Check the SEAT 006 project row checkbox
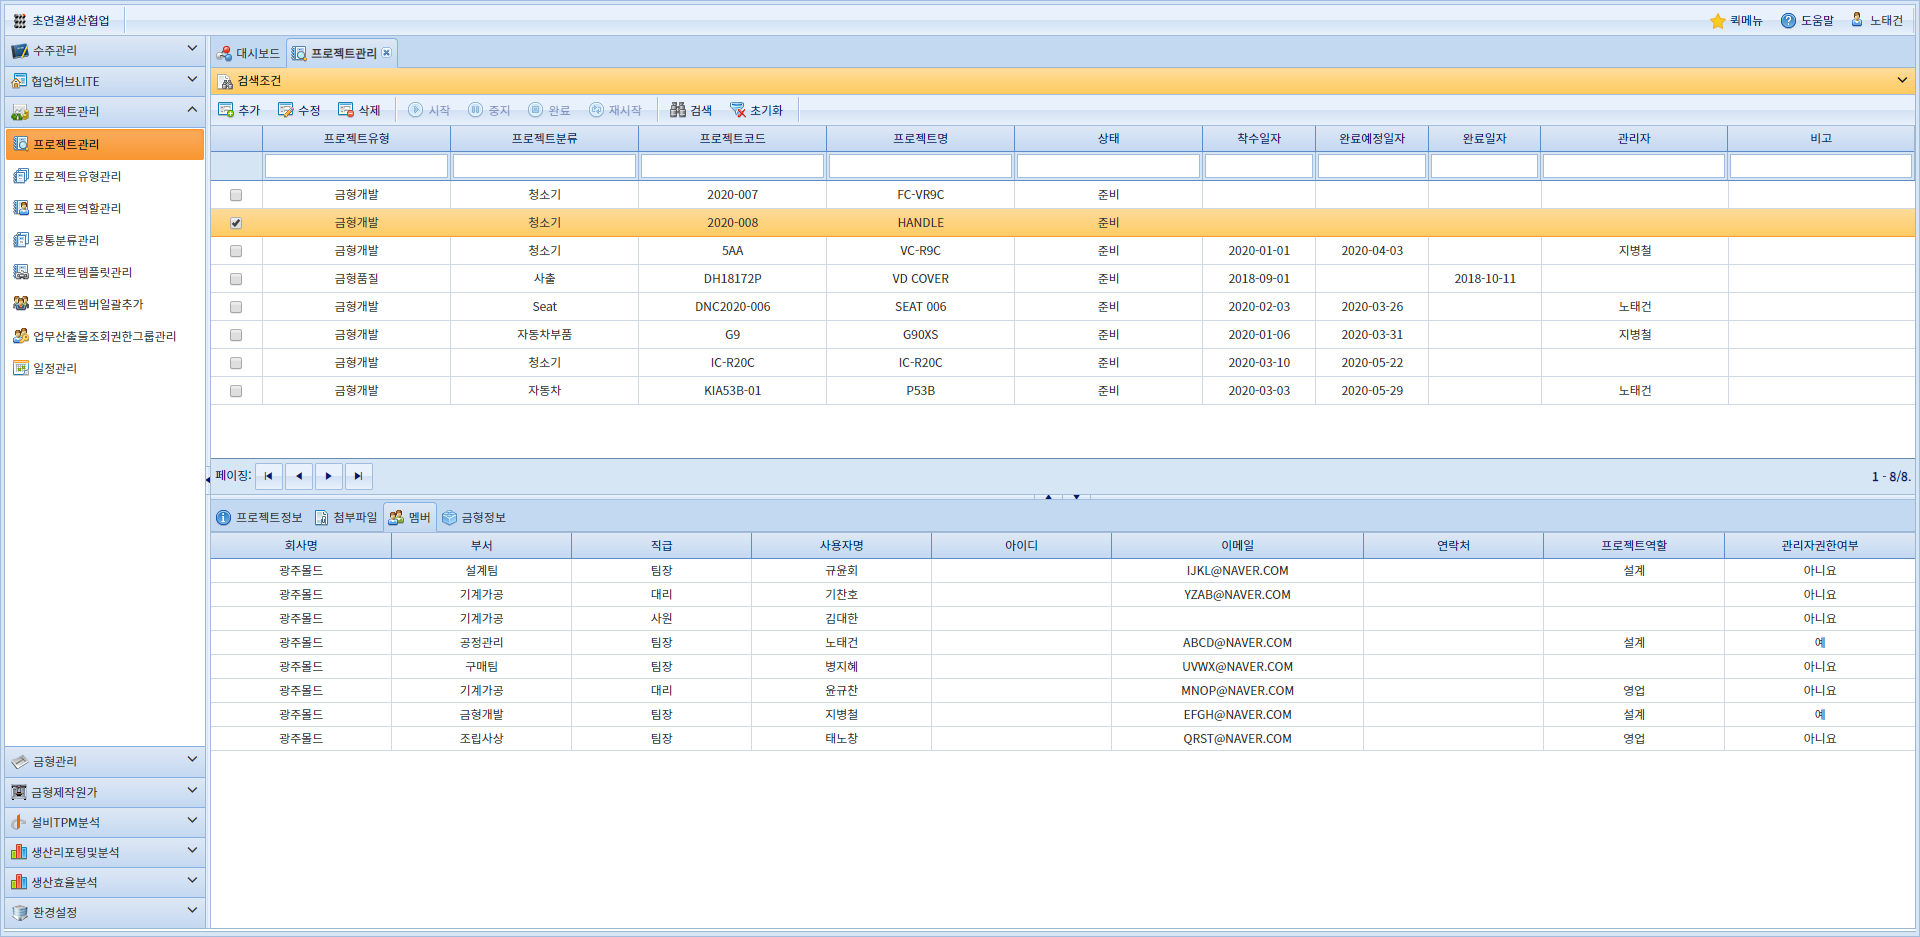Image resolution: width=1920 pixels, height=937 pixels. point(236,307)
